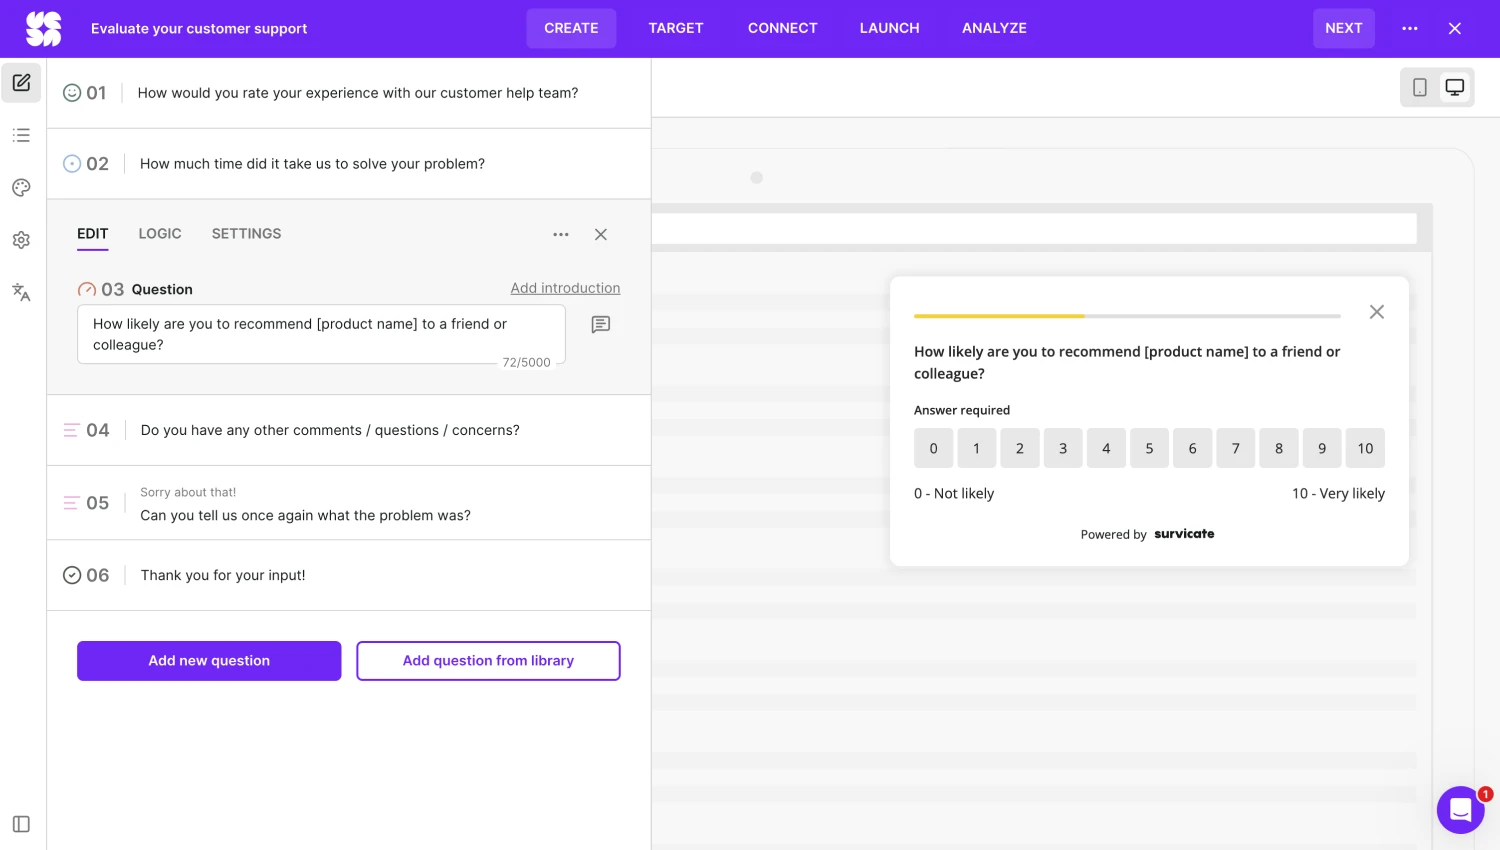The image size is (1500, 850).
Task: Open the three-dot menu in top bar
Action: [x=1409, y=29]
